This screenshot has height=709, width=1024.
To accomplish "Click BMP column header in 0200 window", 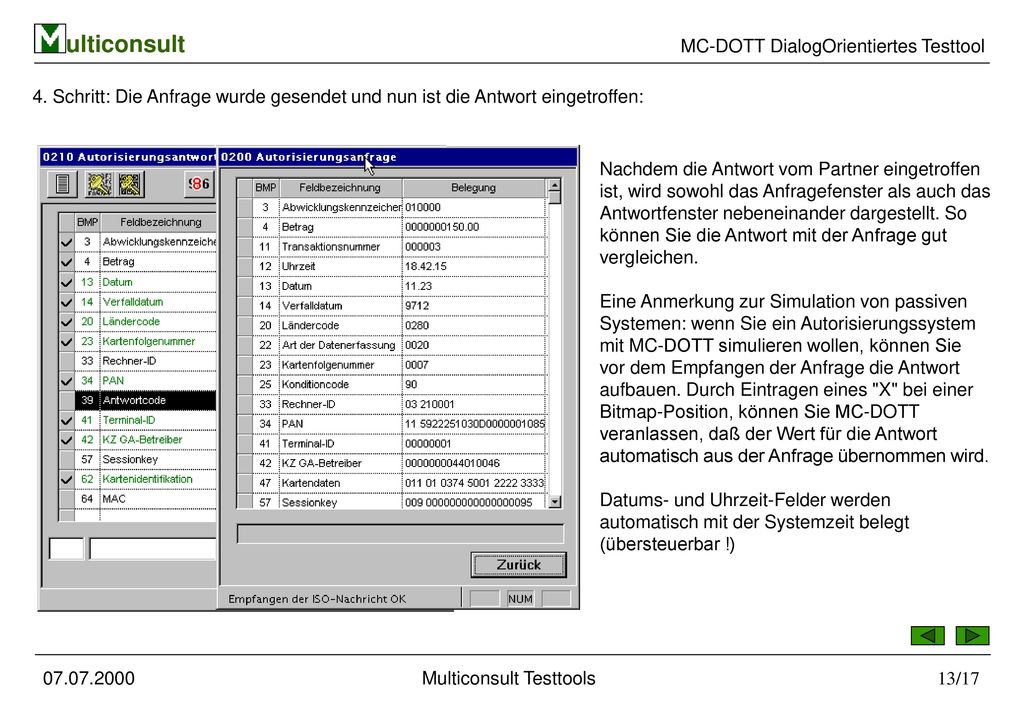I will pyautogui.click(x=265, y=188).
